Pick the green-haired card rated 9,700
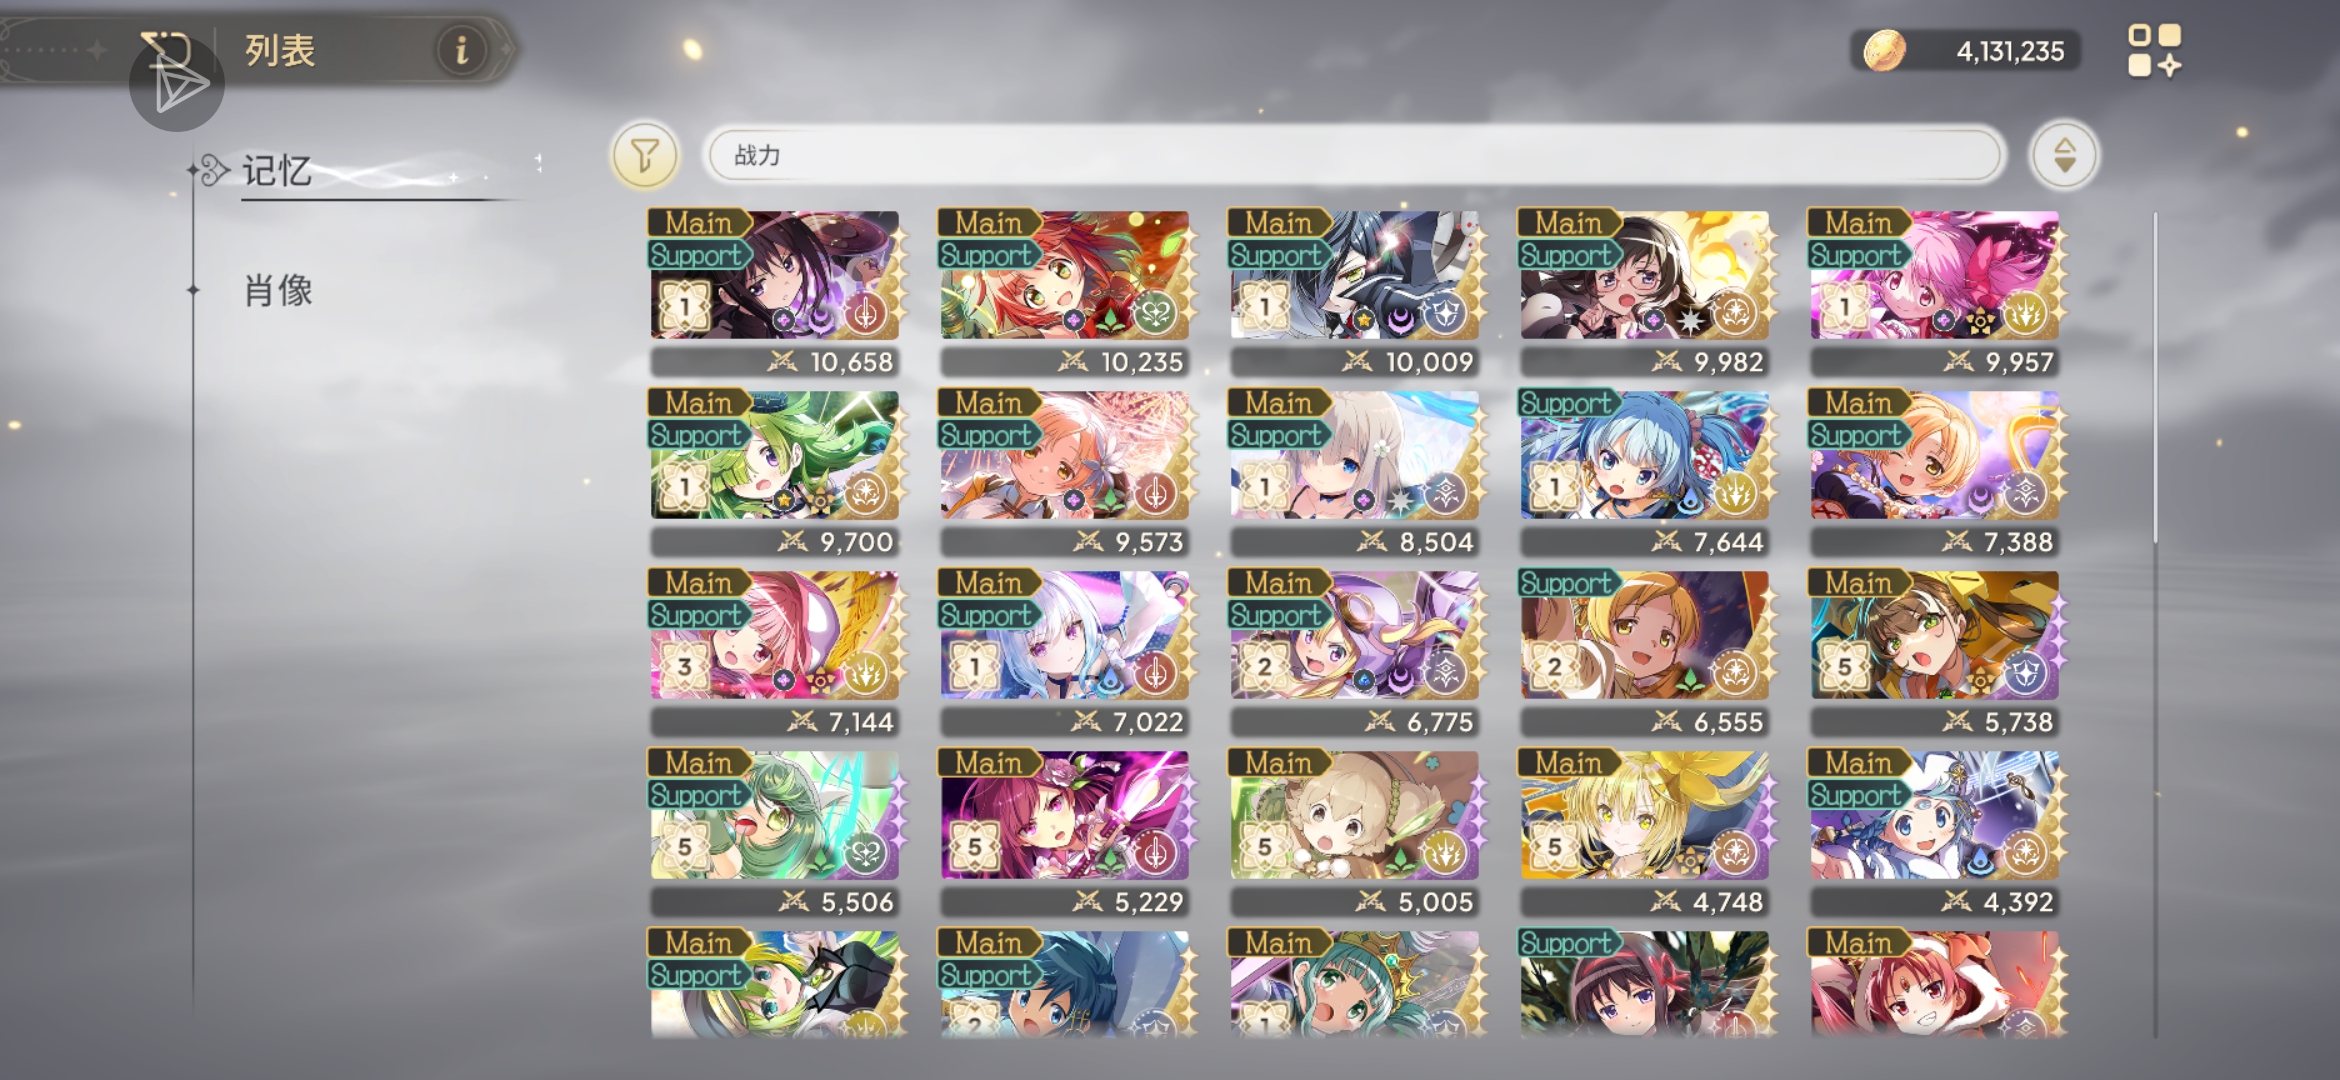 coord(775,471)
